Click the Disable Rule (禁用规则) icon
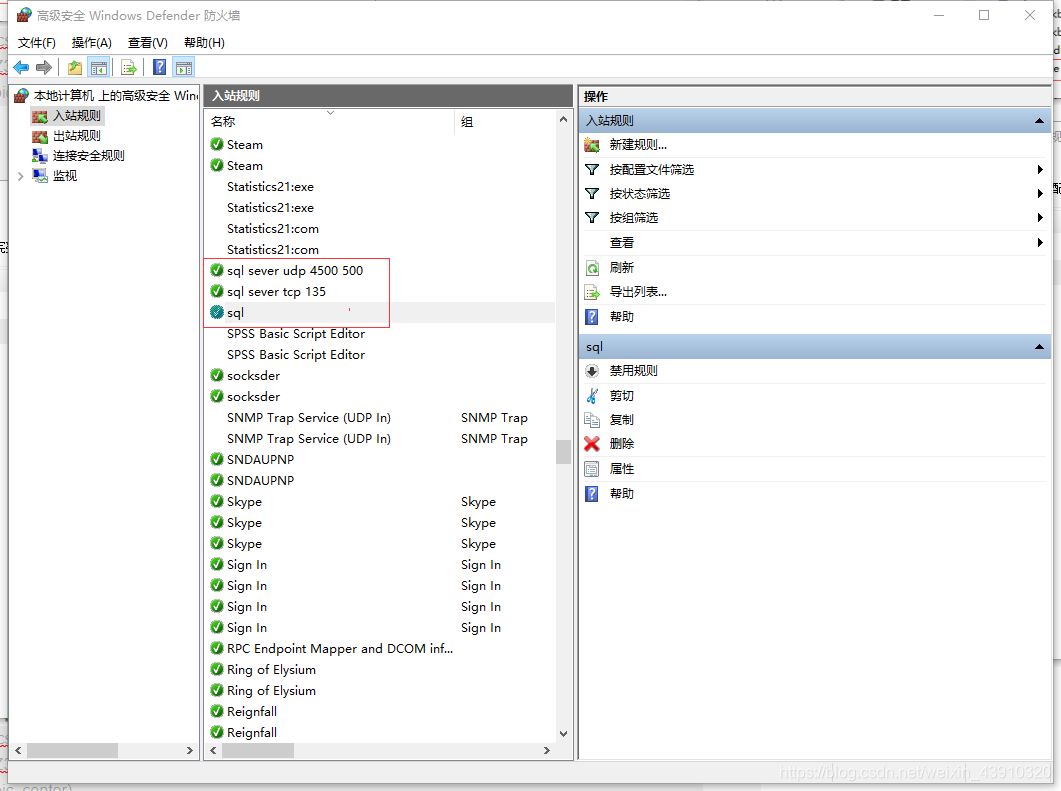Image resolution: width=1061 pixels, height=791 pixels. (592, 371)
